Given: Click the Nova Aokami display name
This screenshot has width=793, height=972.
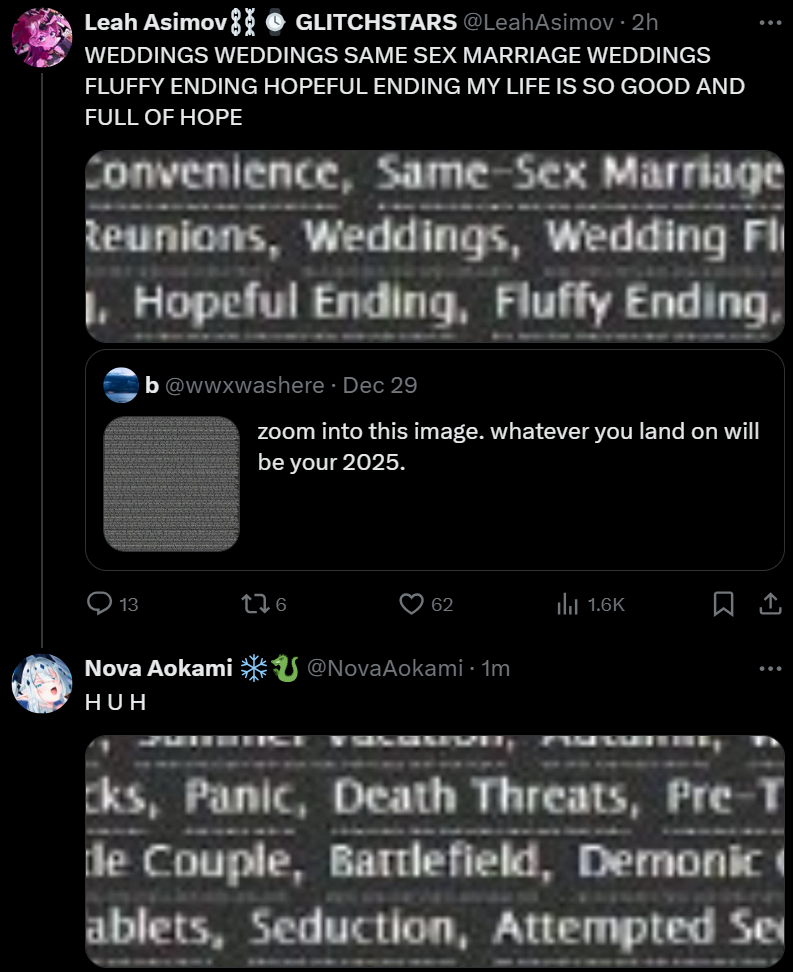Looking at the screenshot, I should pos(159,668).
